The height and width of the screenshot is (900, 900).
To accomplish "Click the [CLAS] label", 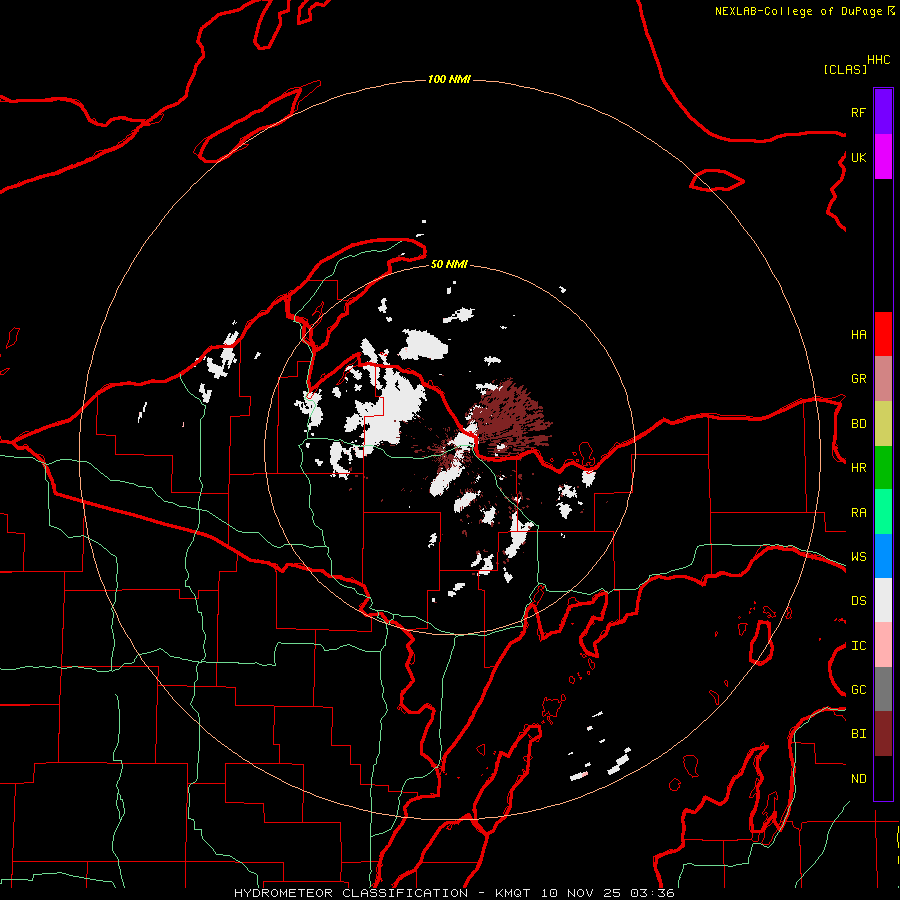I will click(845, 69).
